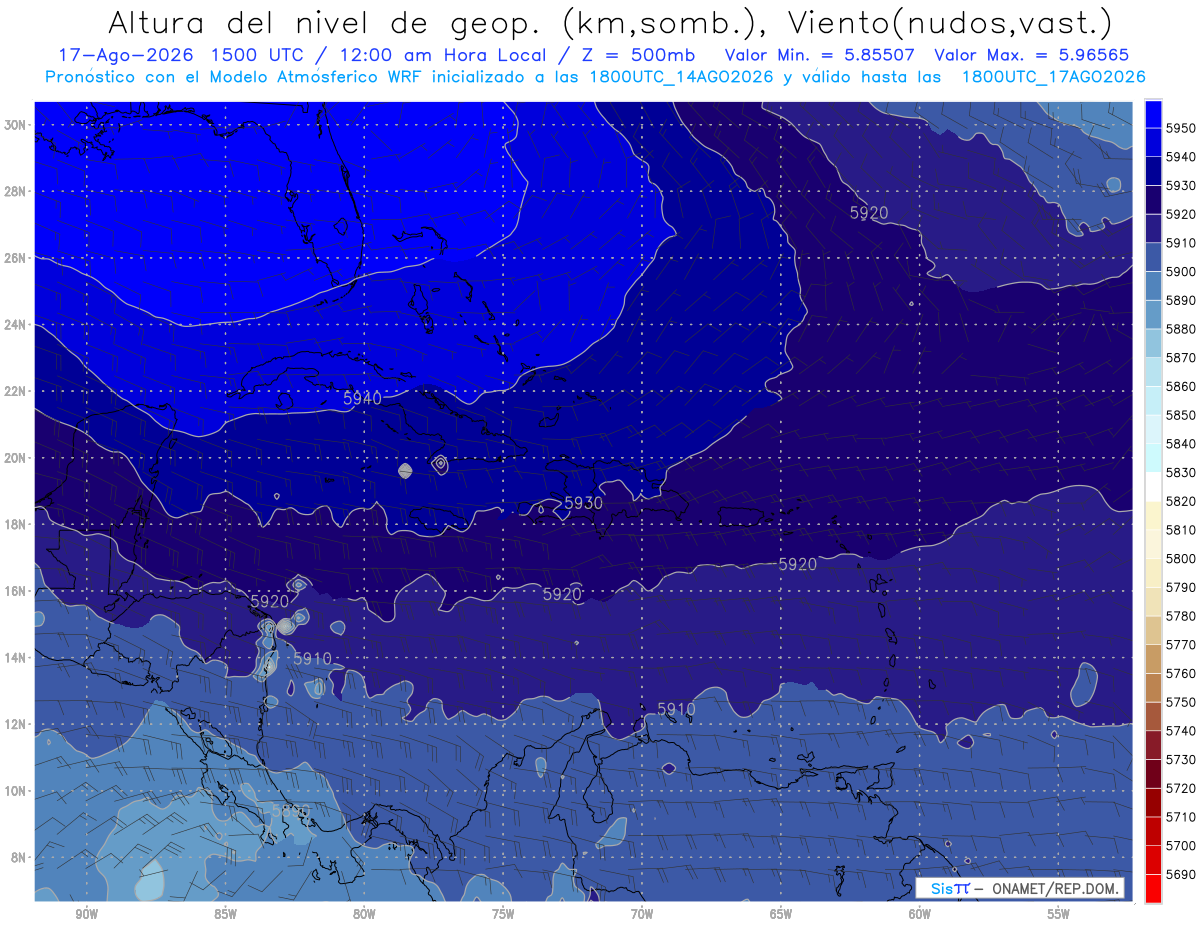Screen dimensions: 1200x927
Task: Click colorbar label 5700
Action: tap(1181, 846)
